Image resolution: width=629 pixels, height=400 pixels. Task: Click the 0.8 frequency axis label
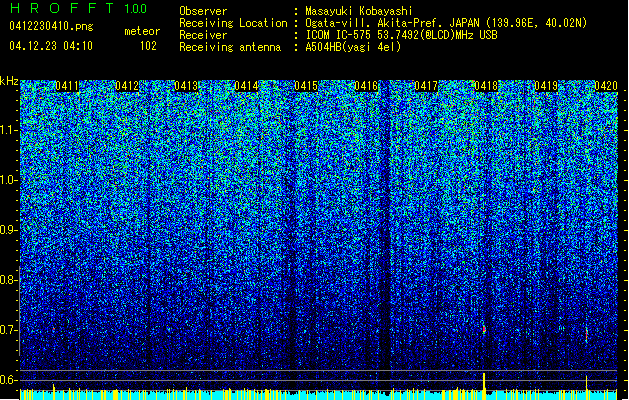pyautogui.click(x=9, y=280)
